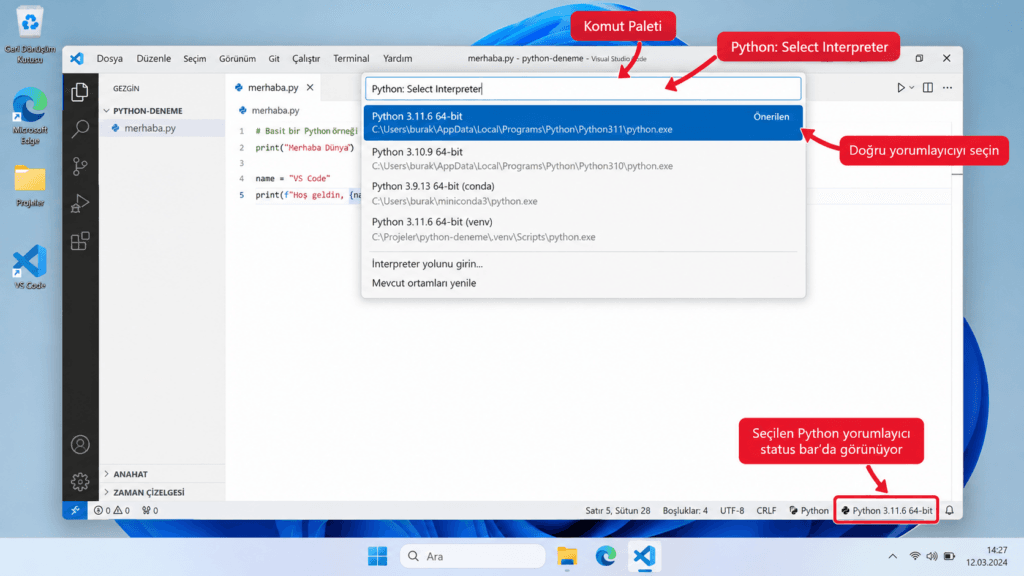This screenshot has height=576, width=1024.
Task: Open the Extensions view
Action: 80,241
